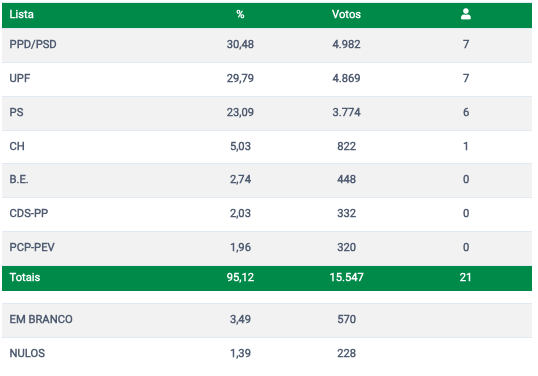Select the PCP-PEV row label
The height and width of the screenshot is (376, 538).
32,247
